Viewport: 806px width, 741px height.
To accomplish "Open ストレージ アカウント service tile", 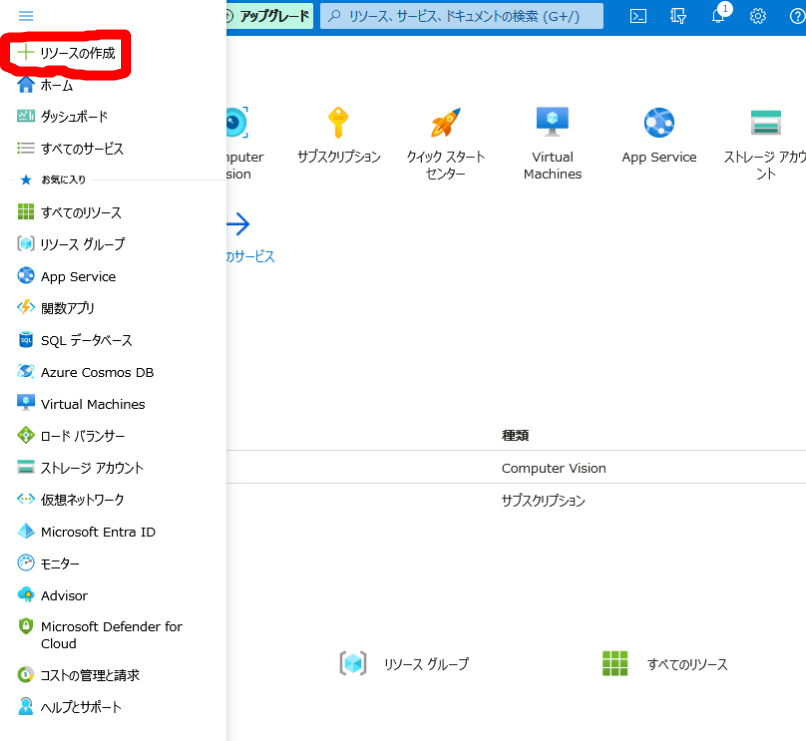I will click(x=765, y=143).
